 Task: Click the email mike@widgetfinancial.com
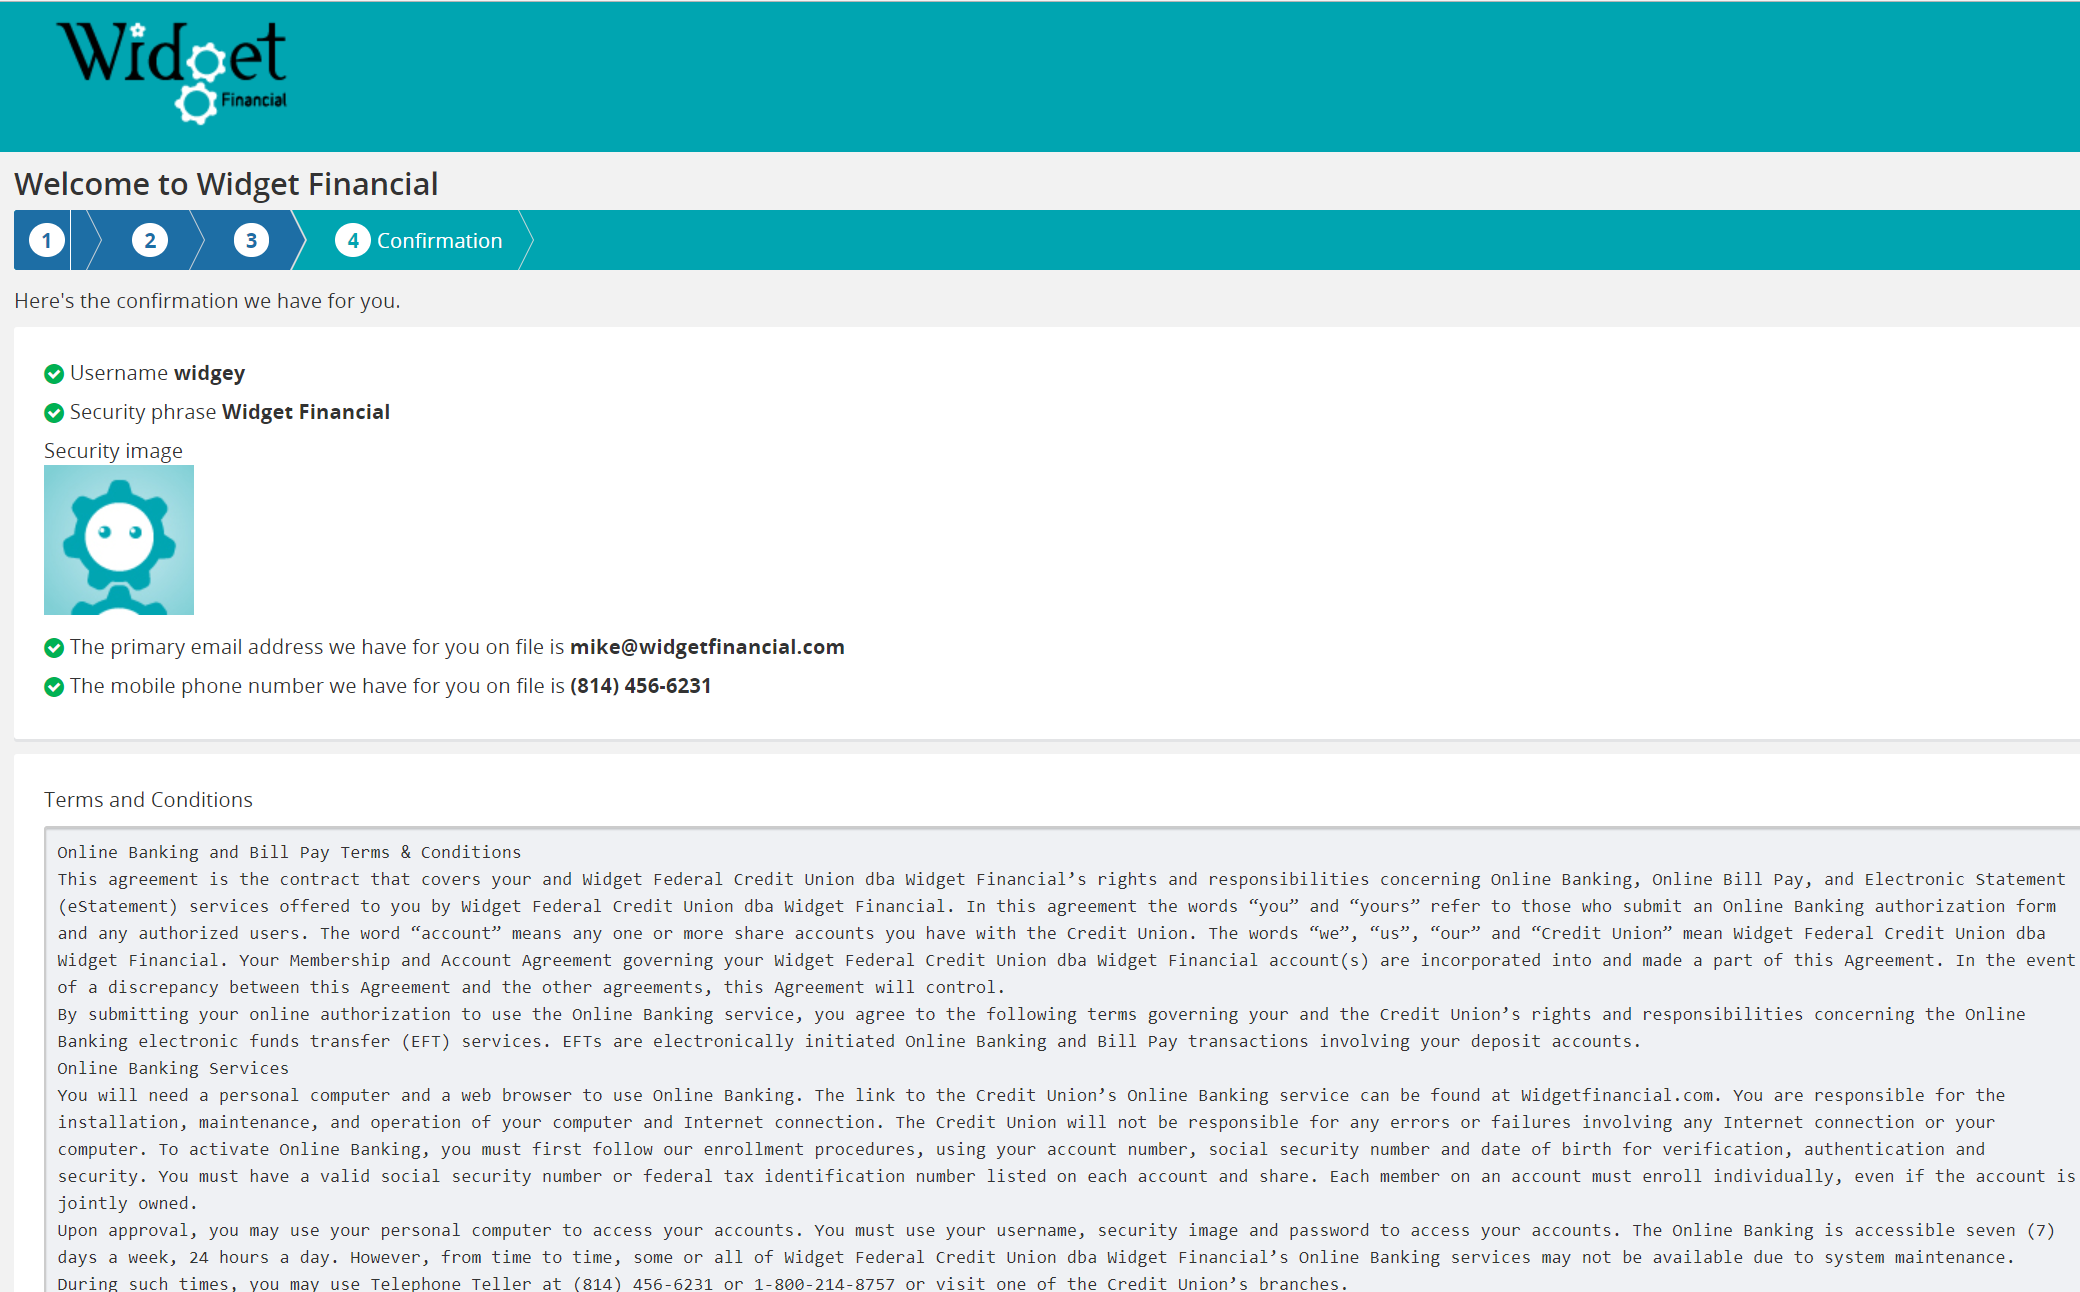pyautogui.click(x=707, y=647)
